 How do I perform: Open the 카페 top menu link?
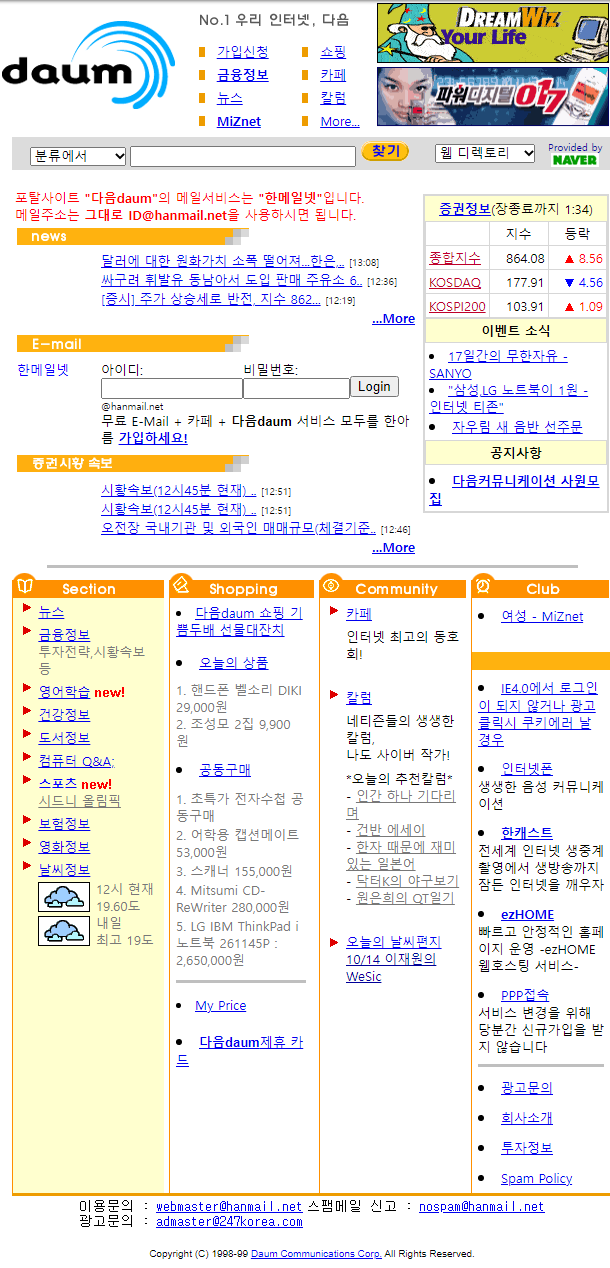[x=333, y=75]
